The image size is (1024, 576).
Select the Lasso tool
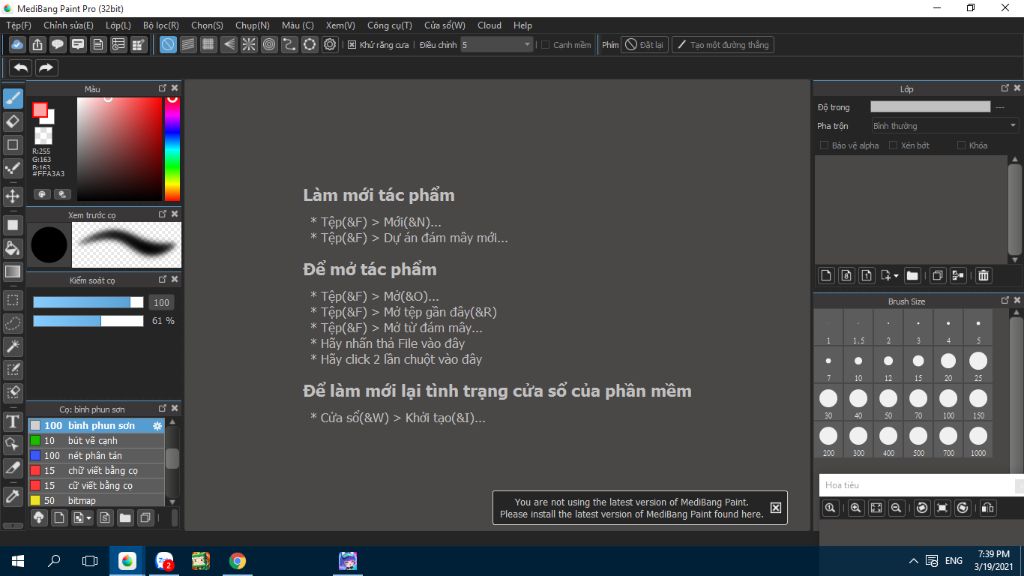12,323
